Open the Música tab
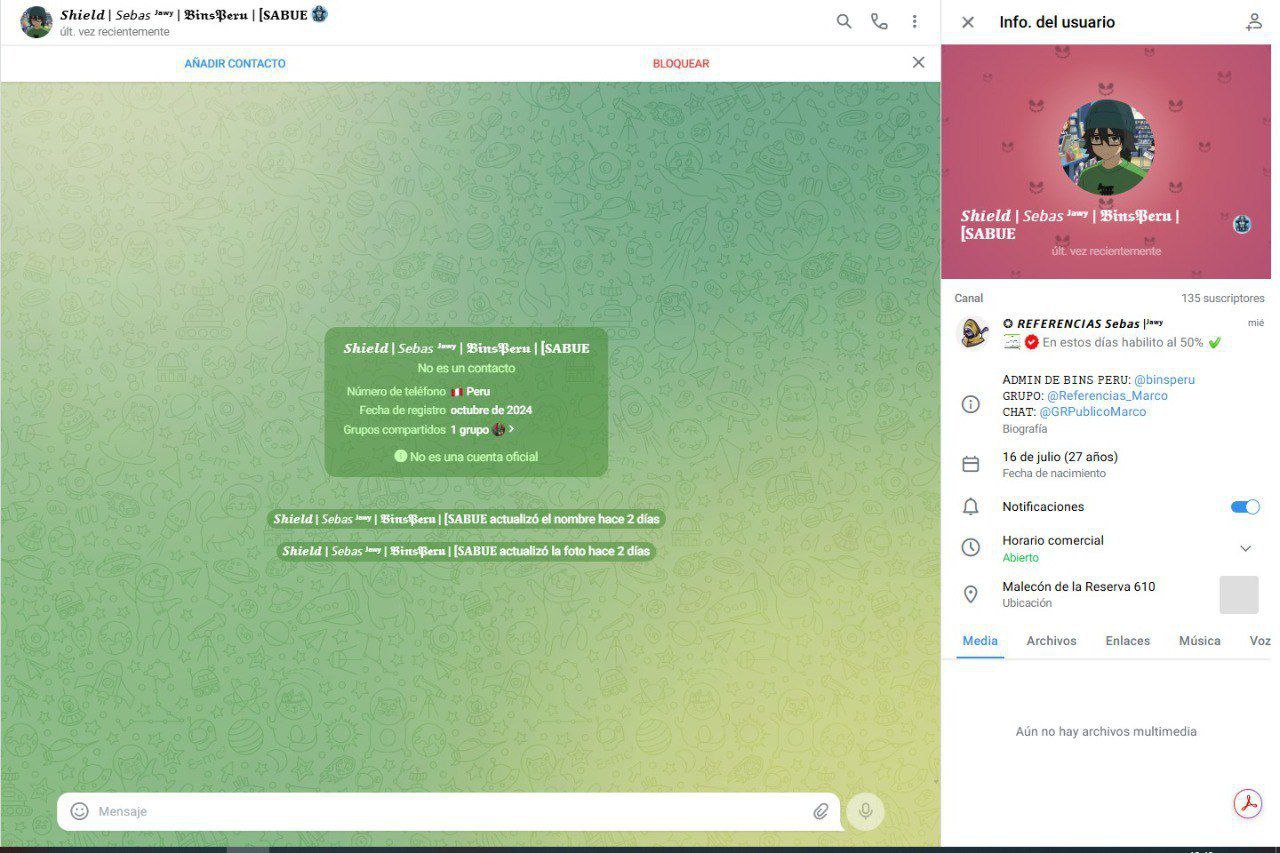Viewport: 1280px width, 853px height. (1199, 640)
